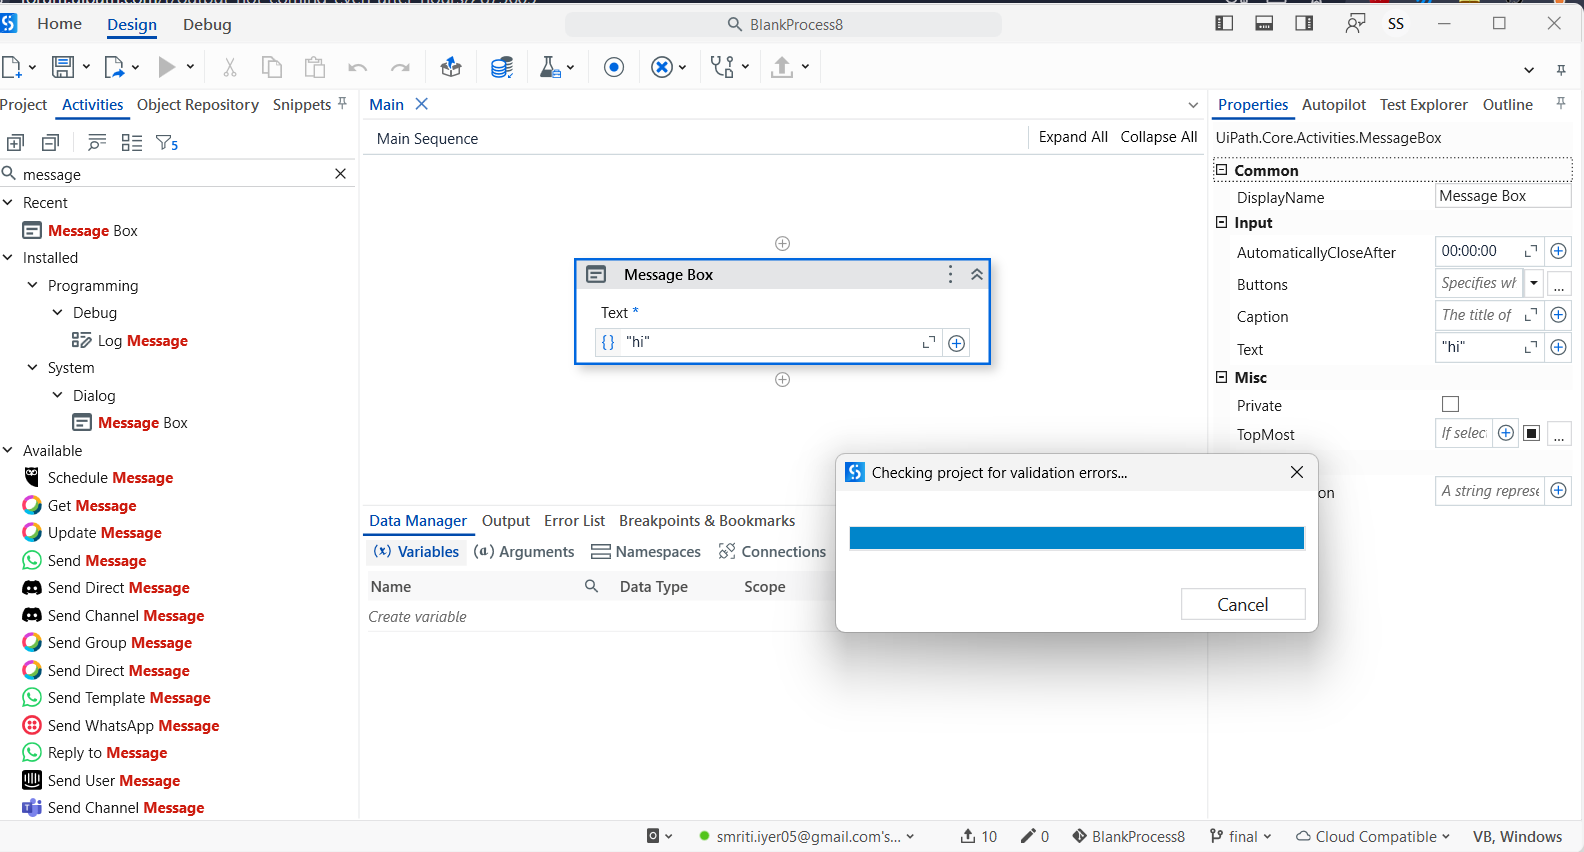
Task: Run the workflow using the play icon
Action: 167,67
